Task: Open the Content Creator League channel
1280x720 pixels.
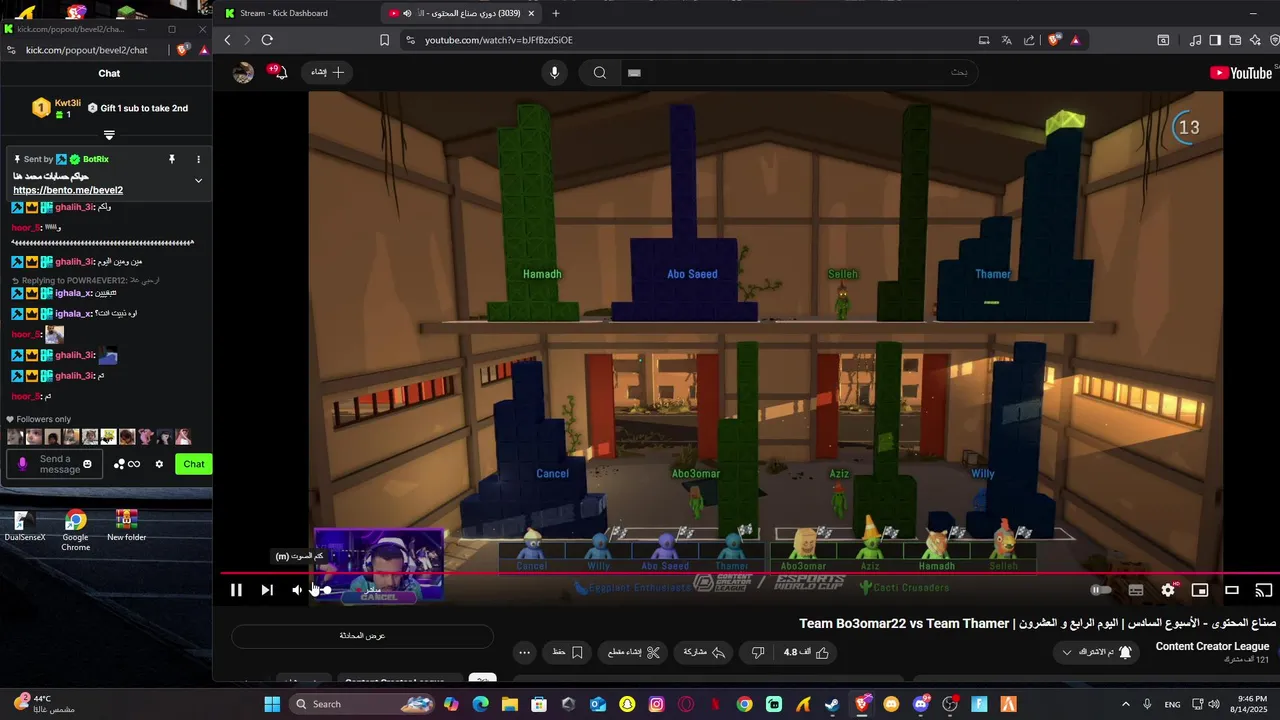Action: [x=1212, y=647]
